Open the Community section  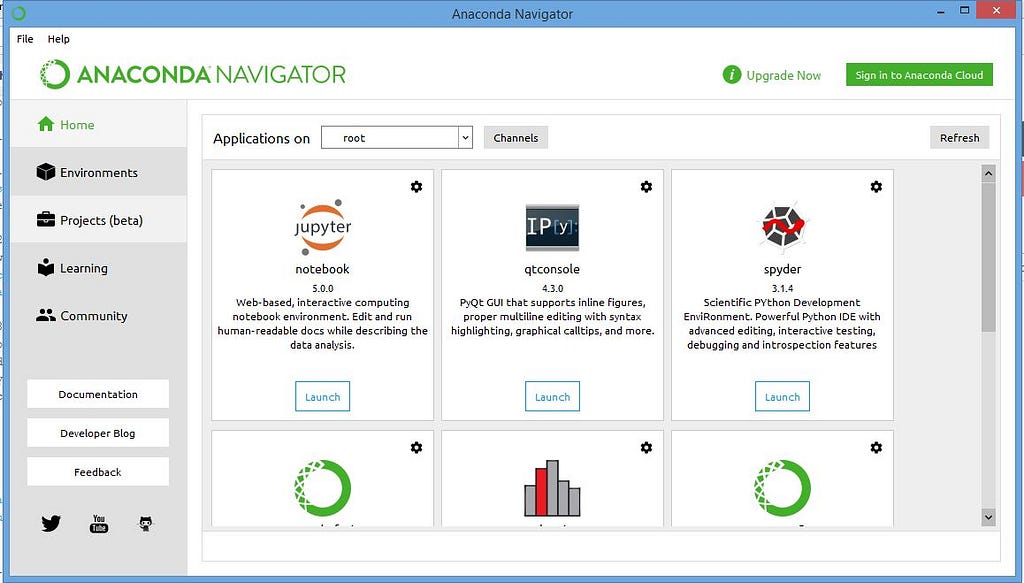tap(99, 315)
